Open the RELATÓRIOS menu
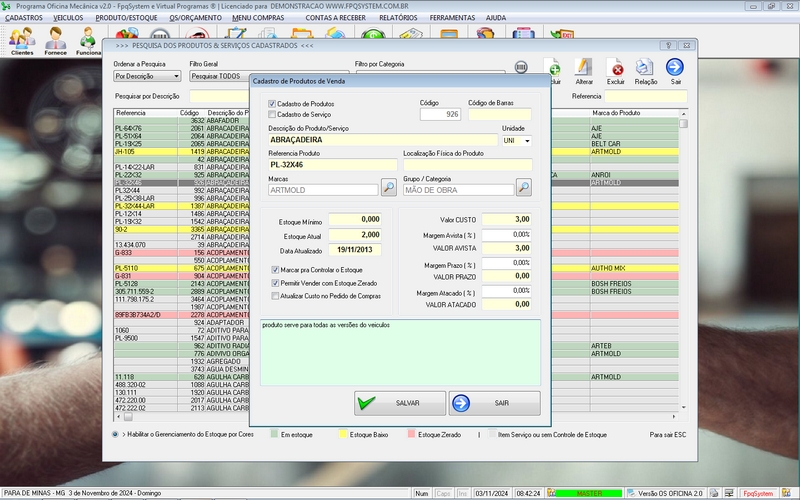The height and width of the screenshot is (500, 800). pyautogui.click(x=399, y=18)
